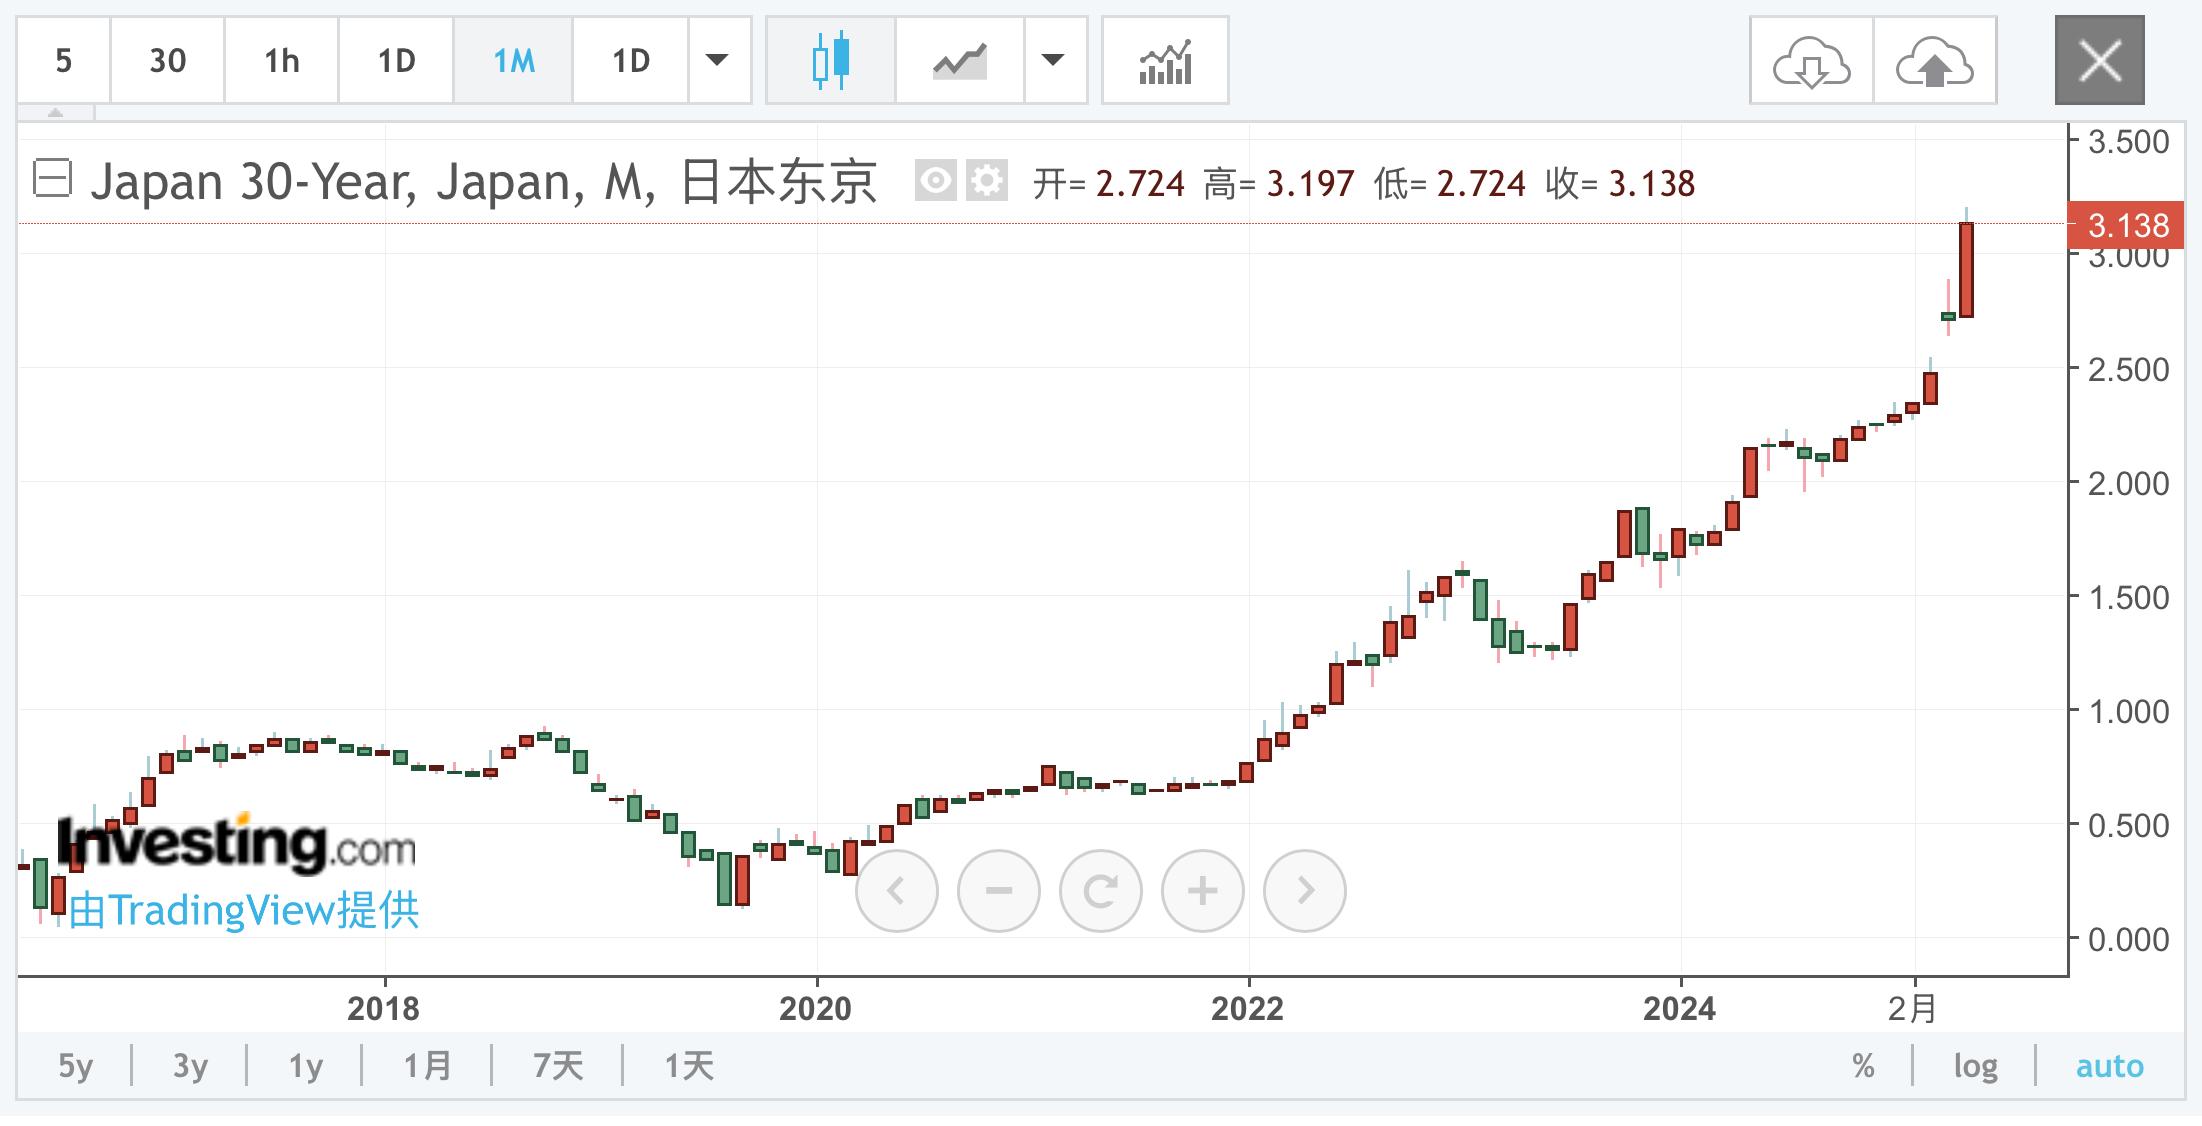Toggle visibility of Japan 30-Year with the eye icon
The width and height of the screenshot is (2202, 1126).
936,181
